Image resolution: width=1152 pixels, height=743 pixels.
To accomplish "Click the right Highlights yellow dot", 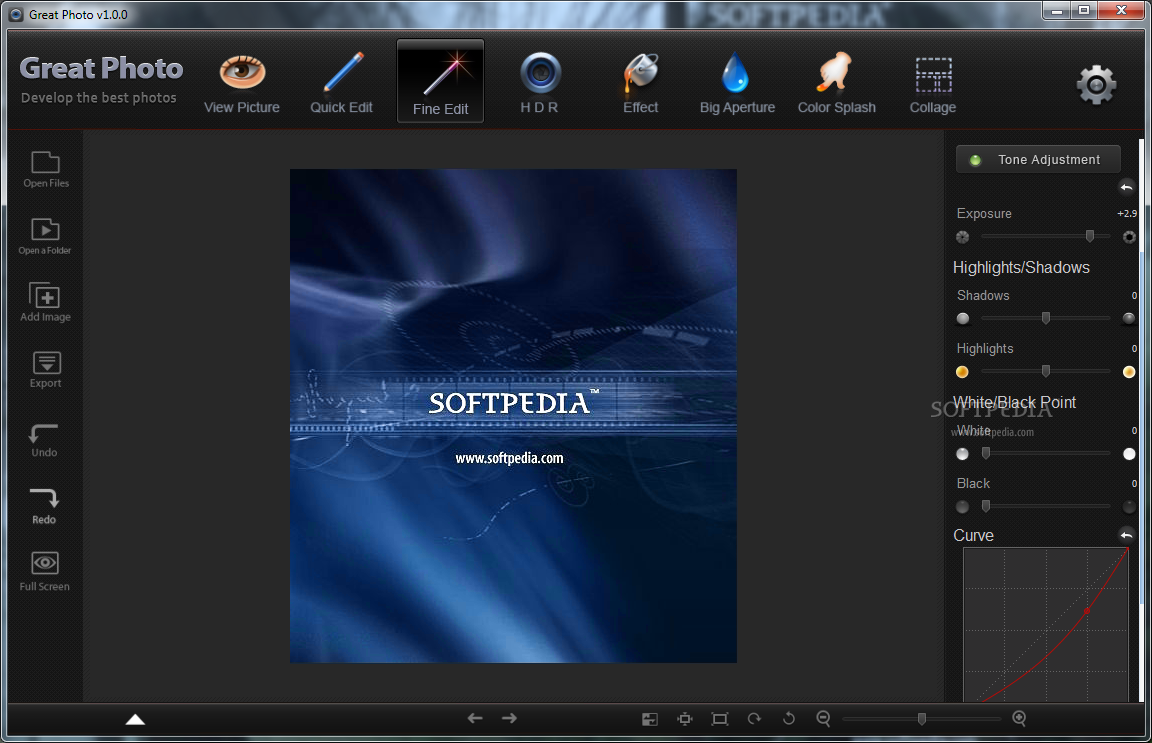I will pyautogui.click(x=1129, y=372).
